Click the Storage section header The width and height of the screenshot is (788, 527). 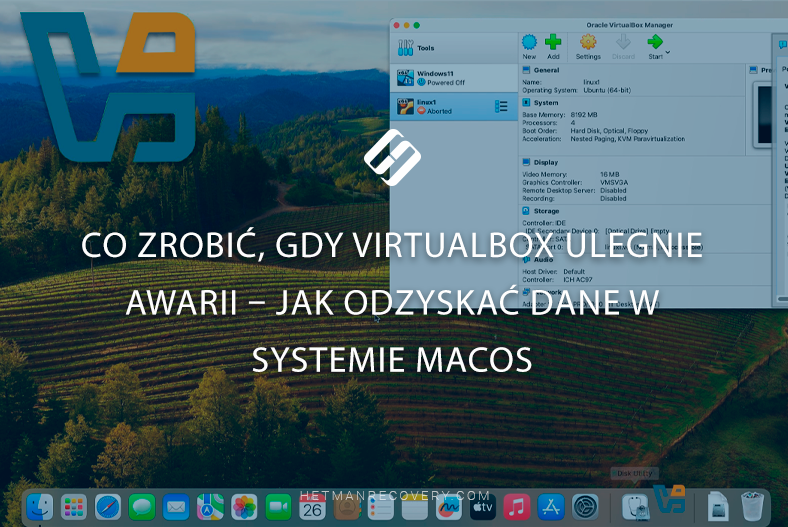tap(546, 211)
